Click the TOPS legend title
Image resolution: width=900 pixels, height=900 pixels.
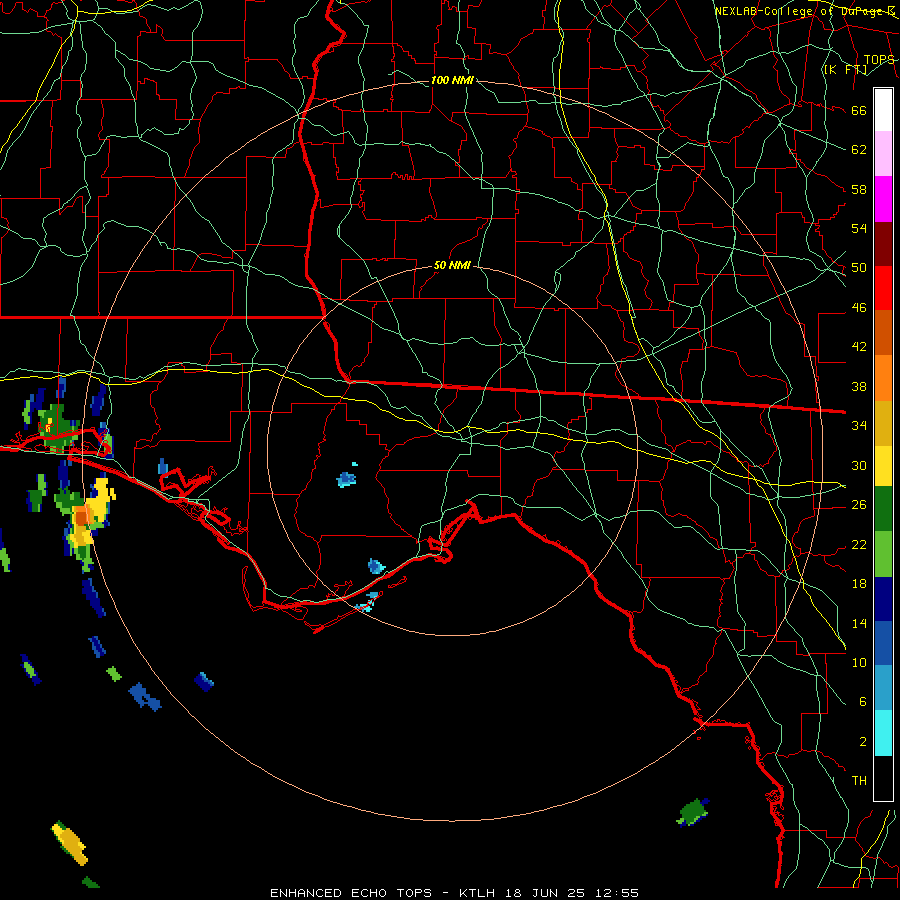click(x=879, y=59)
